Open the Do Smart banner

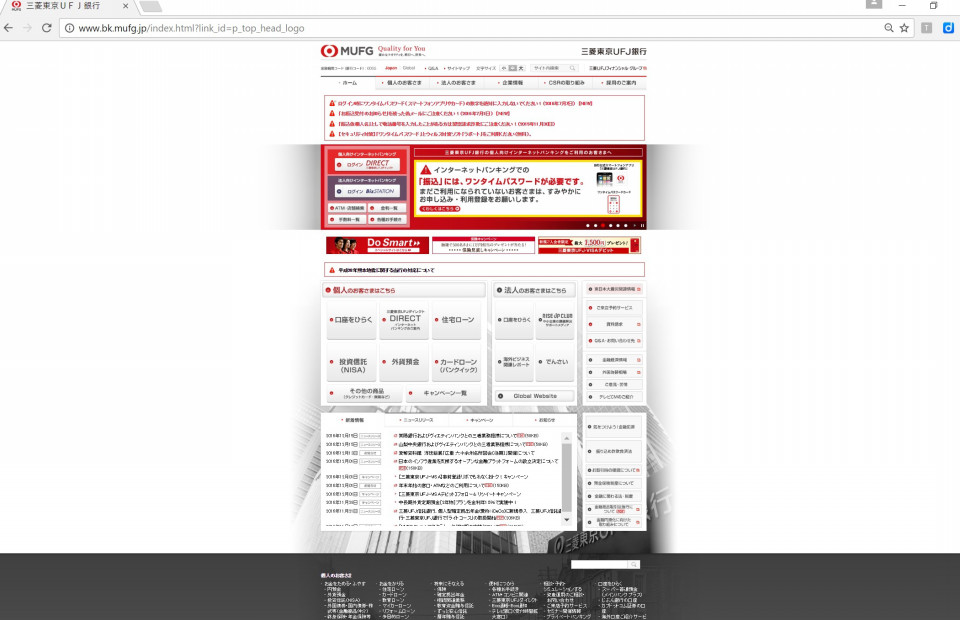377,245
